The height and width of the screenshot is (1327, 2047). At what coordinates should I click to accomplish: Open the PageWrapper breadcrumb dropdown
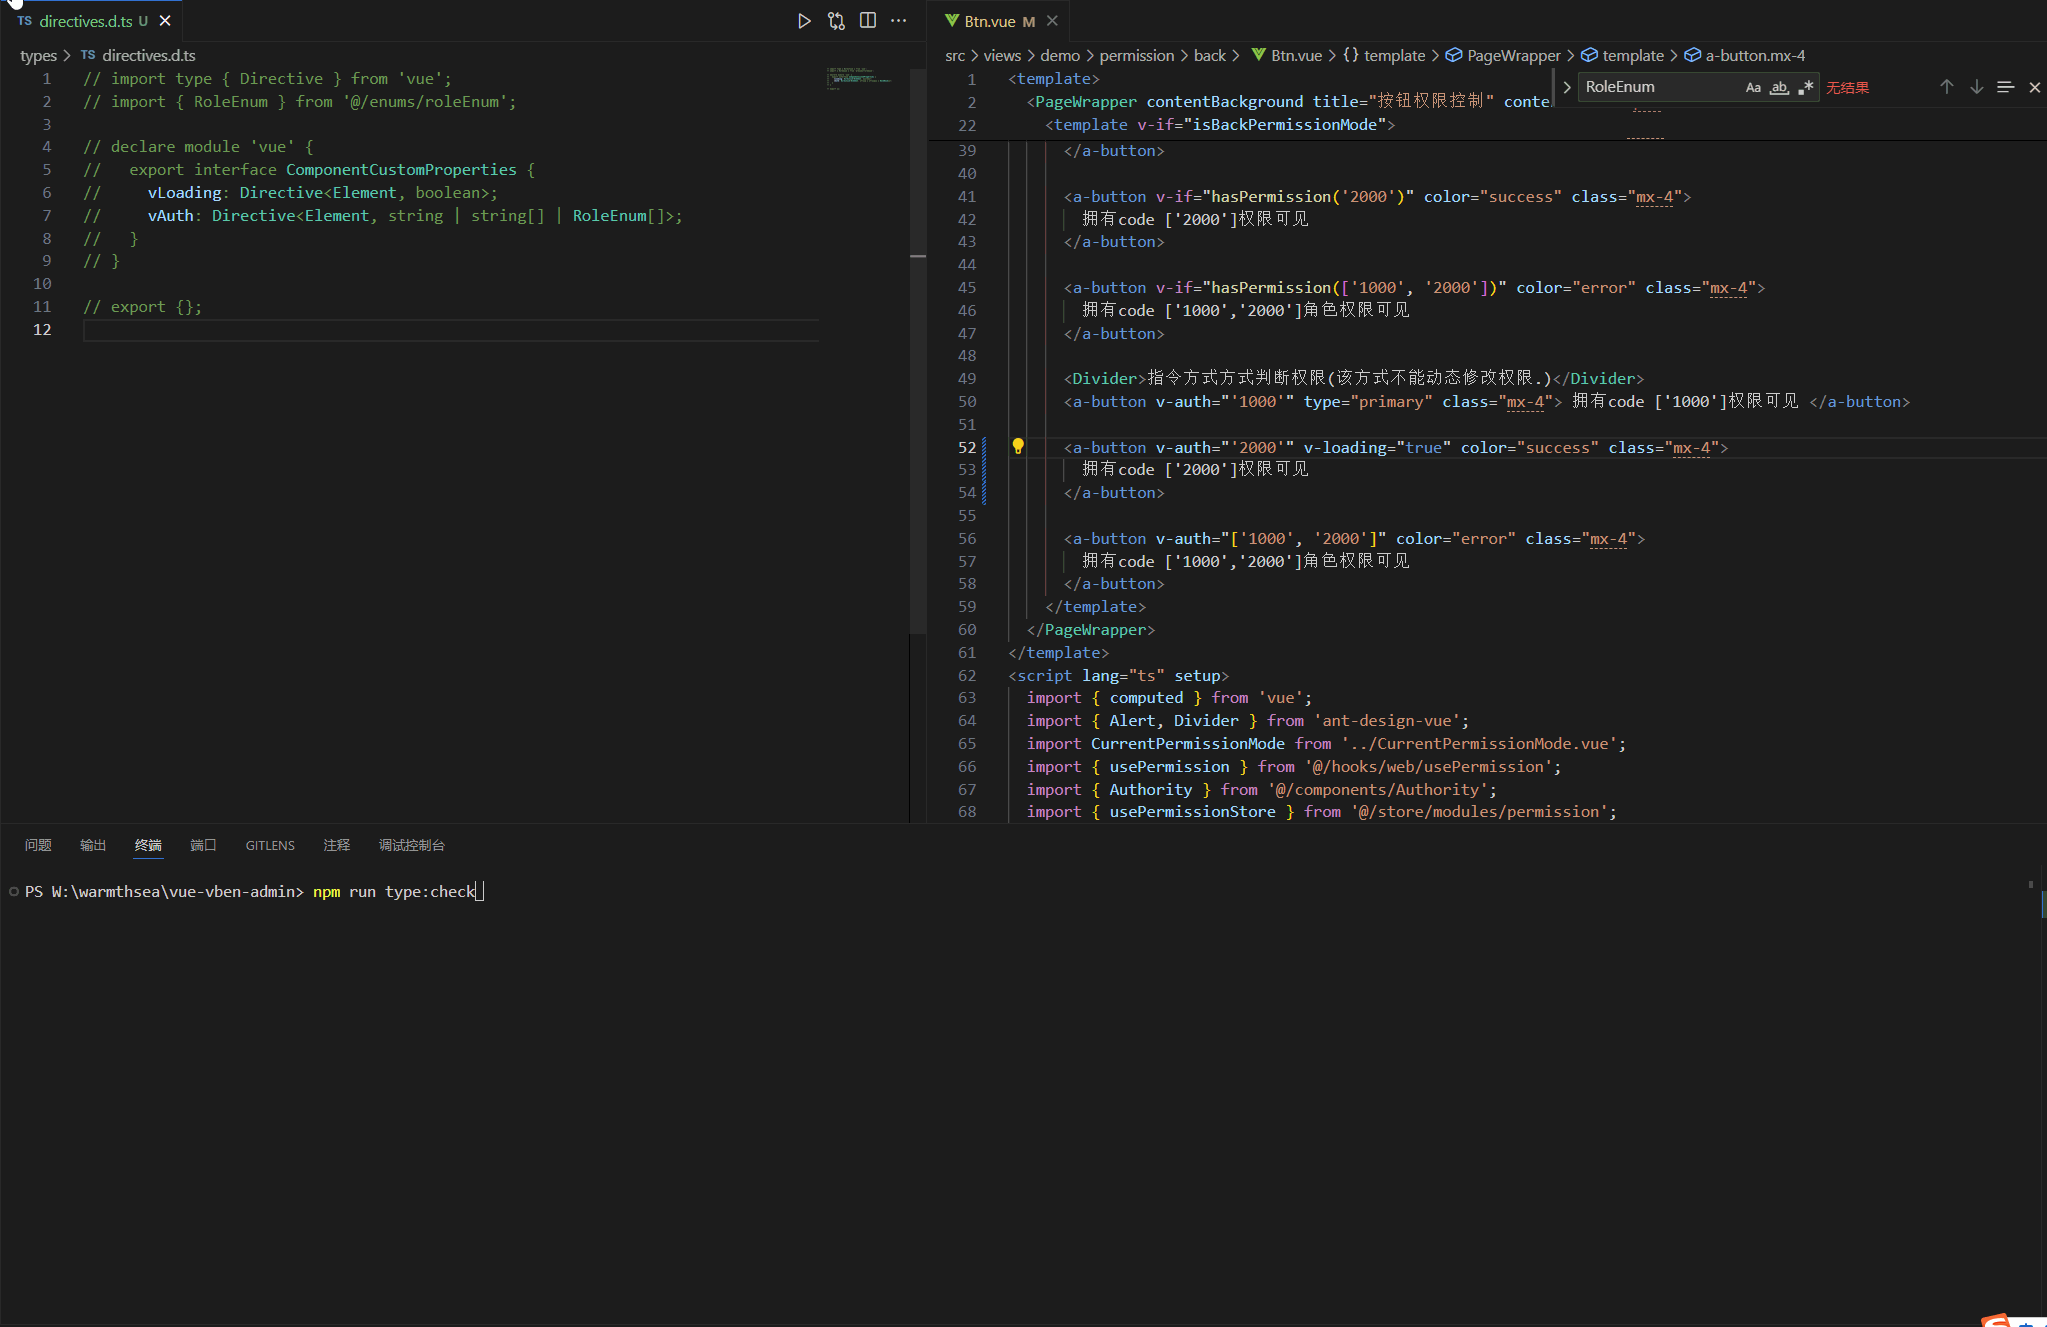tap(1513, 56)
